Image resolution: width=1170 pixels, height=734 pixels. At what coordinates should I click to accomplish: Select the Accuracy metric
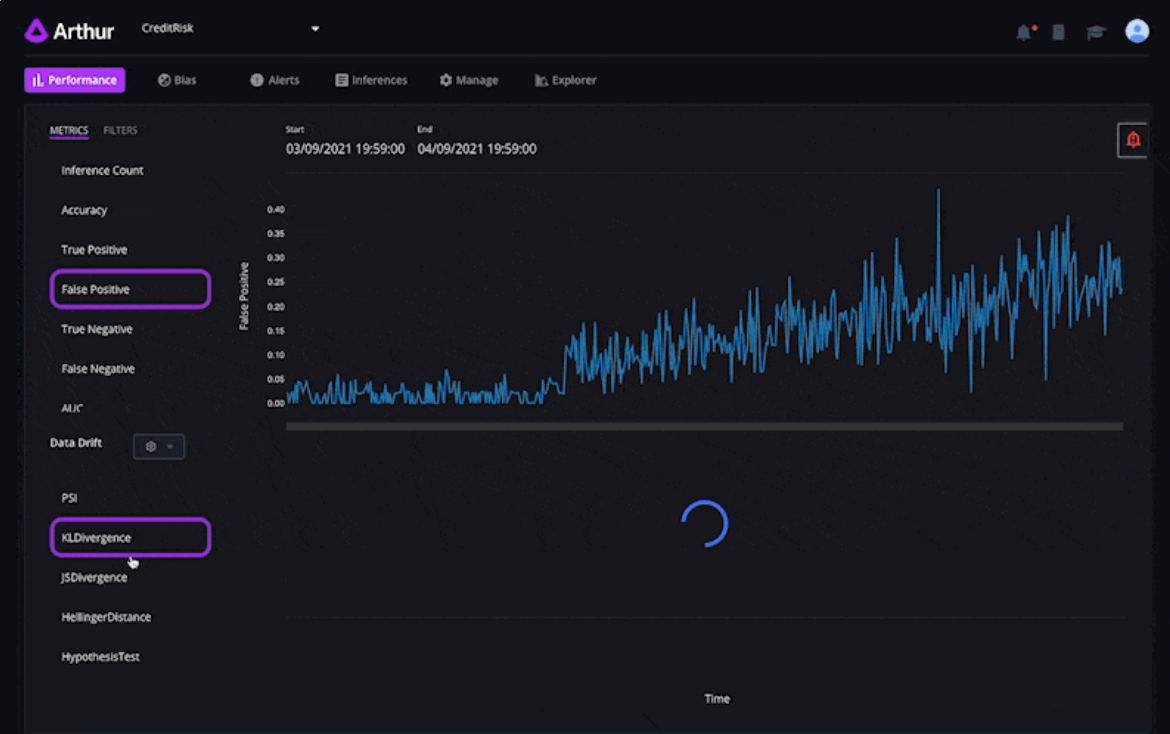84,210
